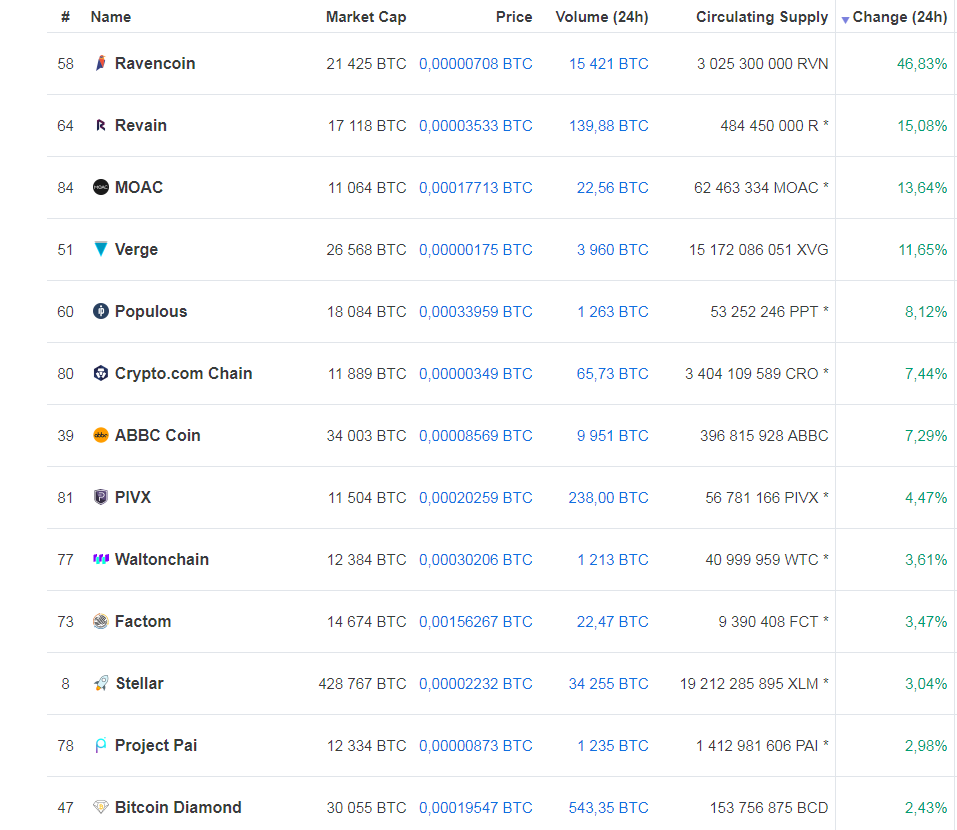Viewport: 957px width, 830px height.
Task: Open the Crypto.com Chain name link
Action: [183, 374]
